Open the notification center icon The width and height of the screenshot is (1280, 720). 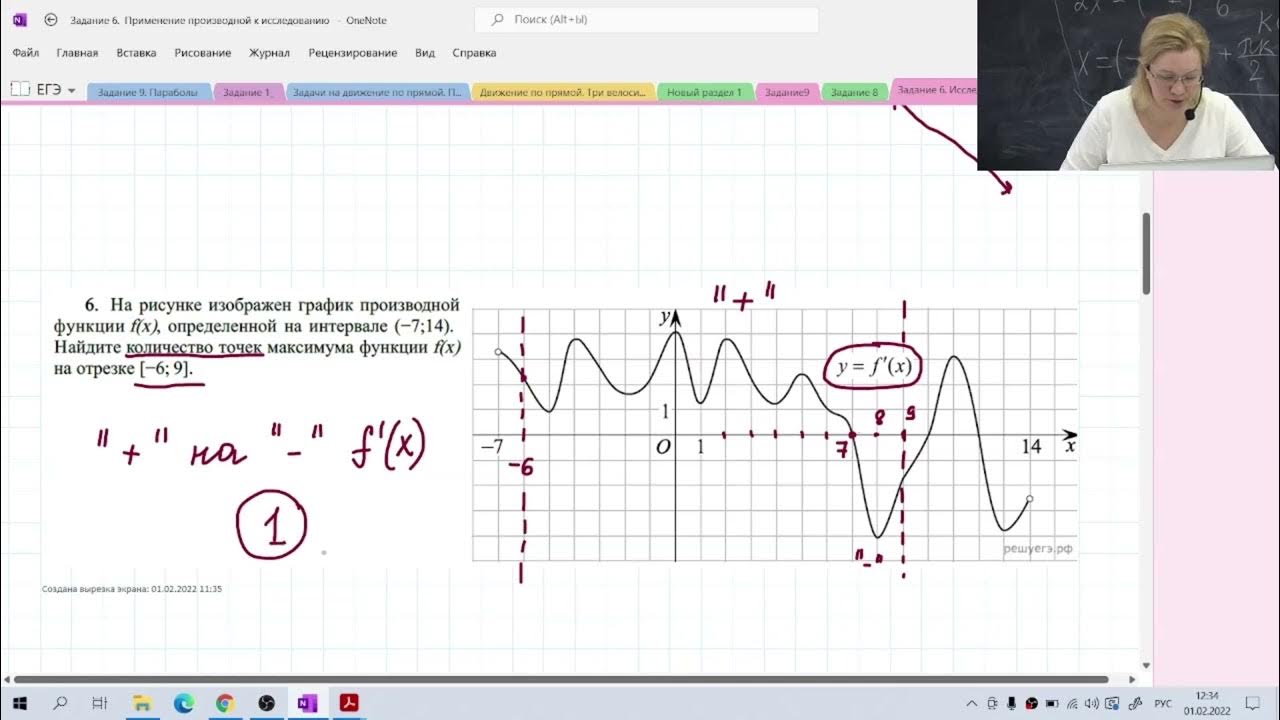pyautogui.click(x=1252, y=703)
